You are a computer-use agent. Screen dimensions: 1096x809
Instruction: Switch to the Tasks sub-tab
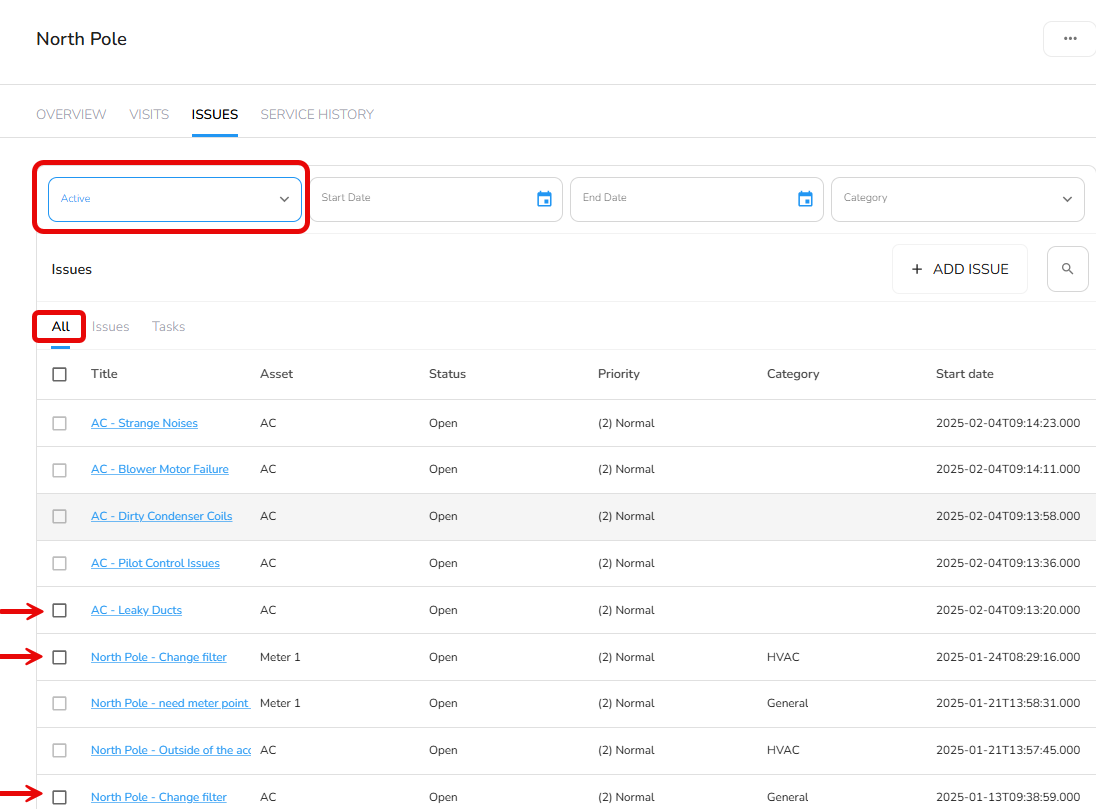(x=168, y=327)
